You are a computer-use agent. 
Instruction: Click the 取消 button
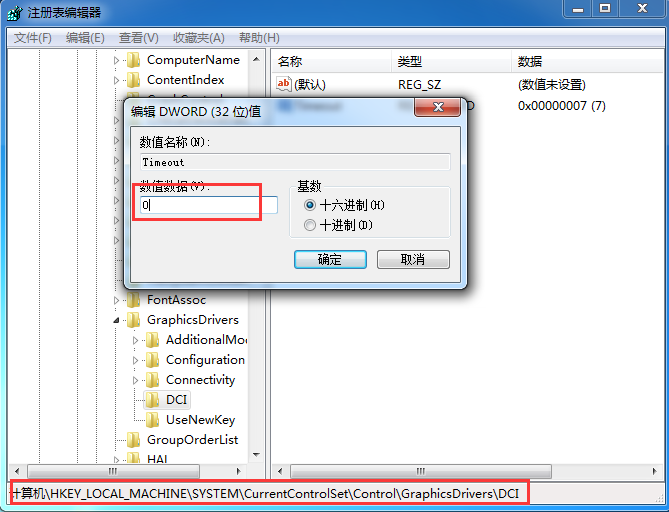(413, 259)
